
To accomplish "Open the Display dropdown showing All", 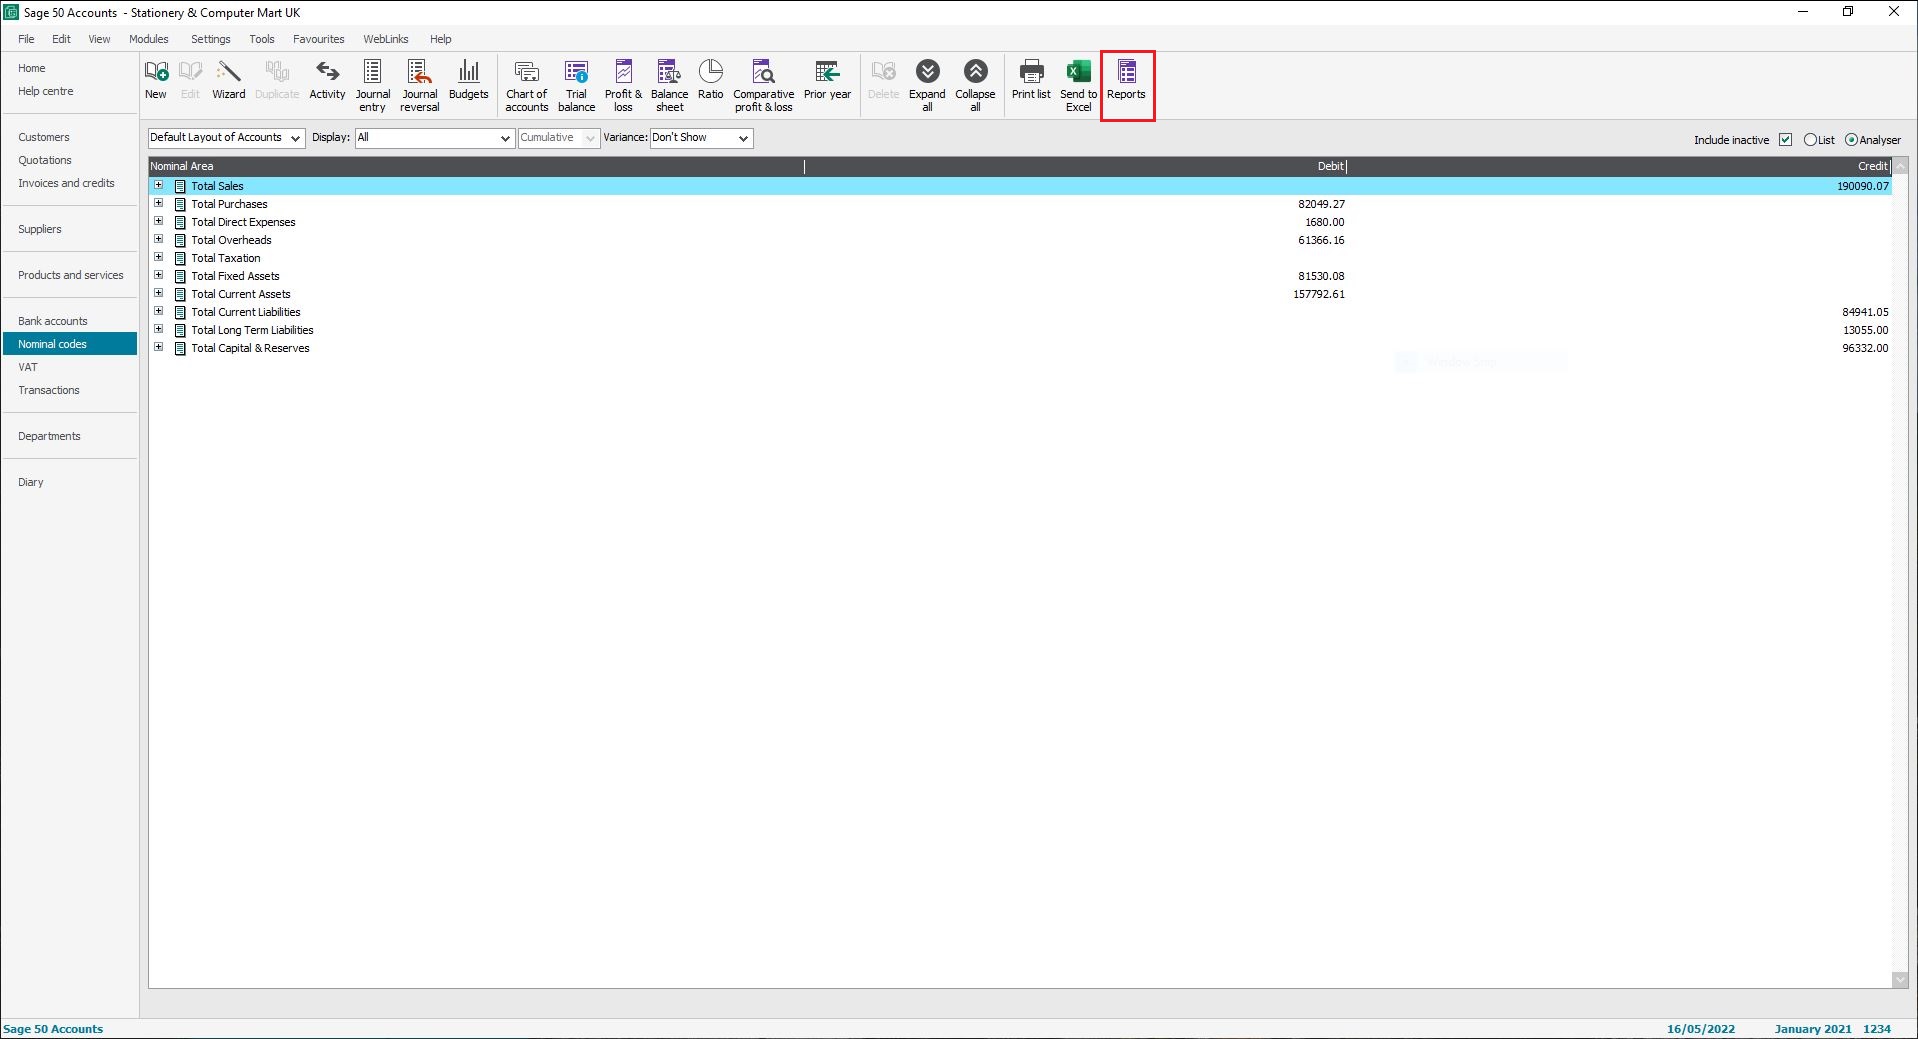I will point(435,138).
